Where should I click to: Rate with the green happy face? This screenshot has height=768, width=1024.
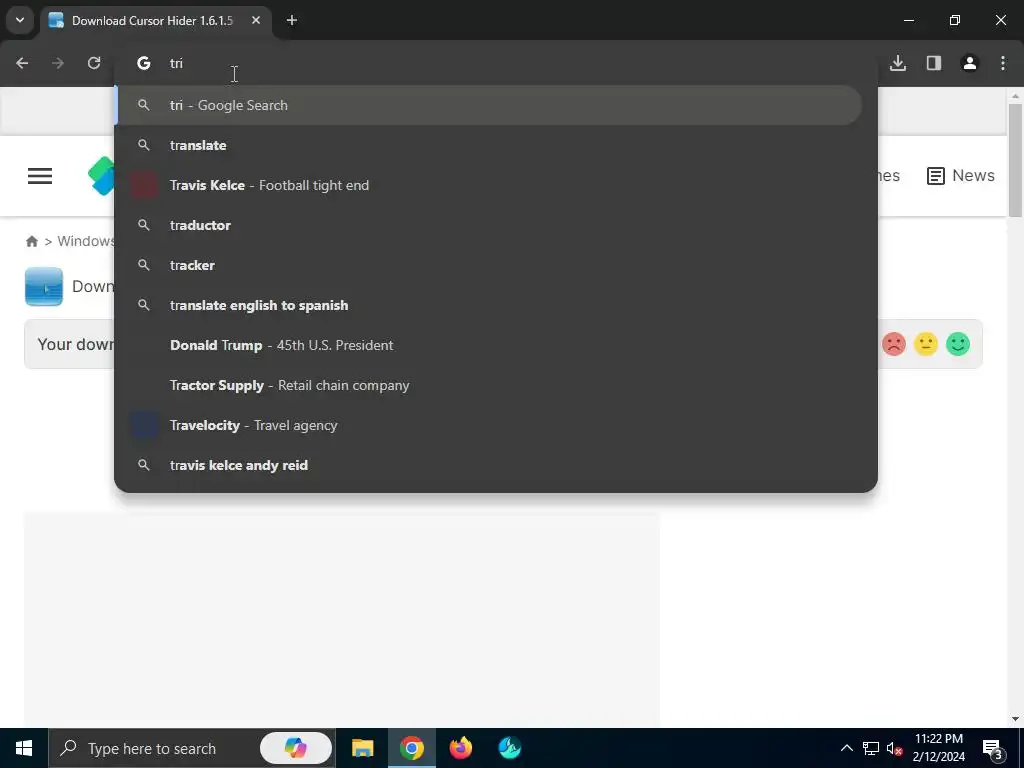click(x=958, y=344)
